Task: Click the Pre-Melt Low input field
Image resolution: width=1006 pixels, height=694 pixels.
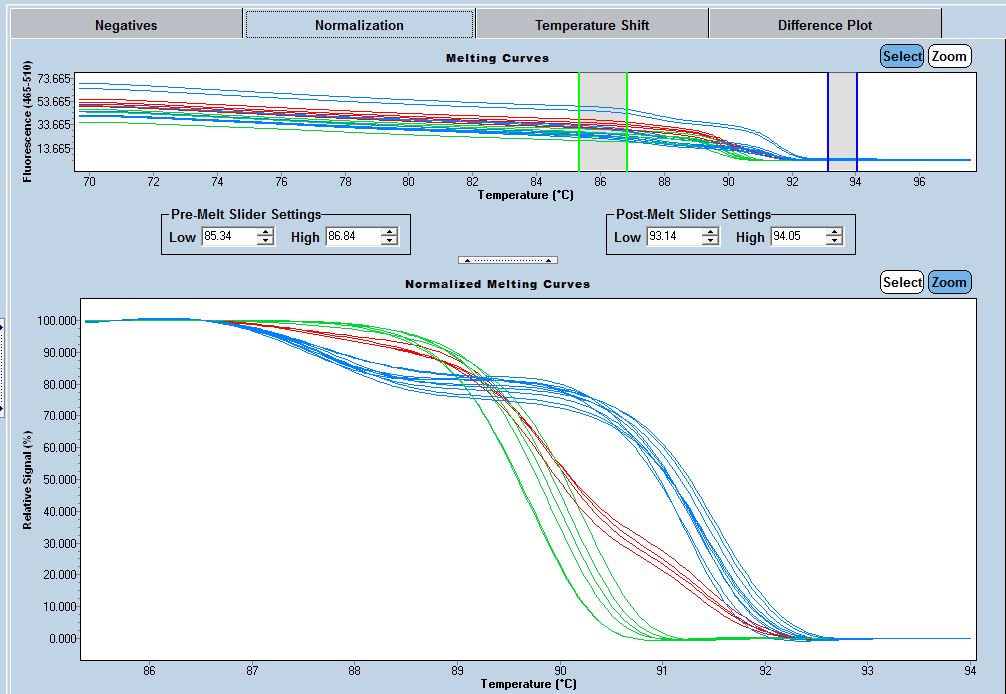Action: 228,237
